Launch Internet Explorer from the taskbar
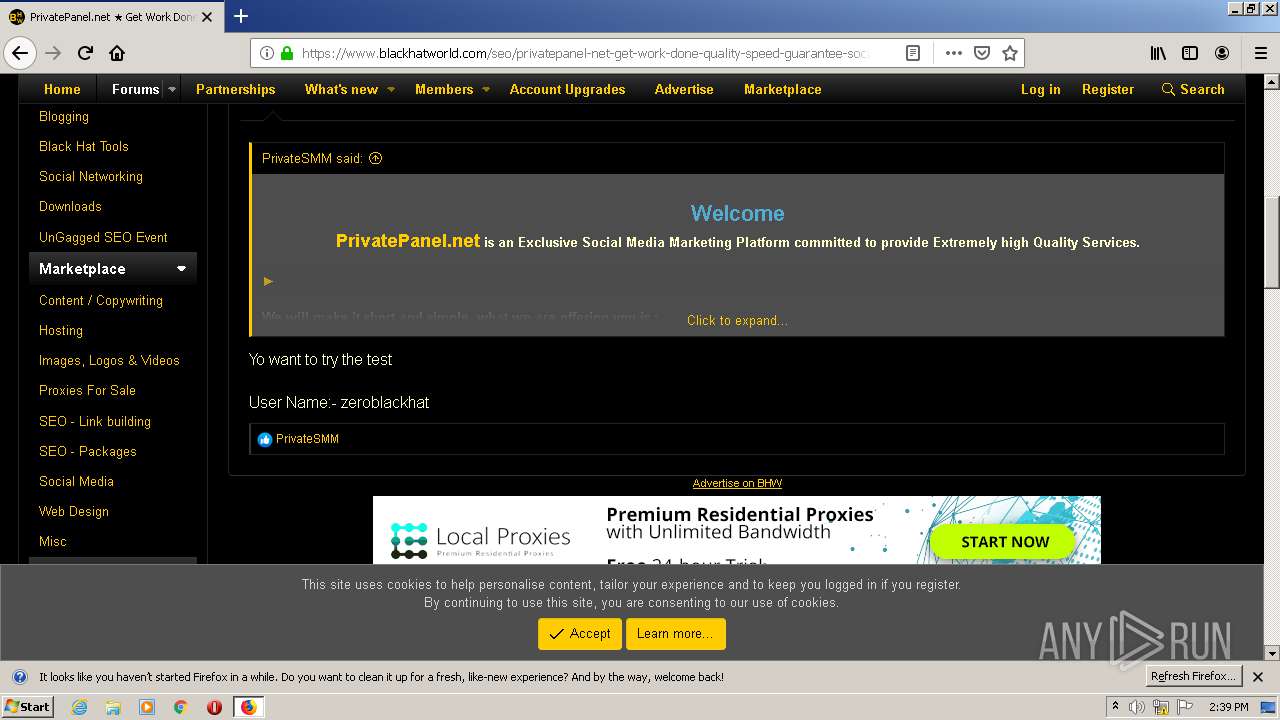This screenshot has height=720, width=1280. tap(79, 707)
